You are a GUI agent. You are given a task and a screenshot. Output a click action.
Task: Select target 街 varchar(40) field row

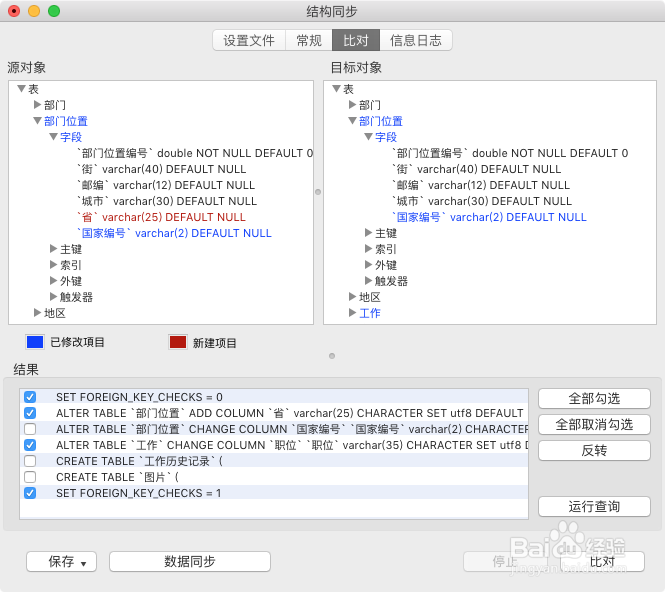point(476,169)
